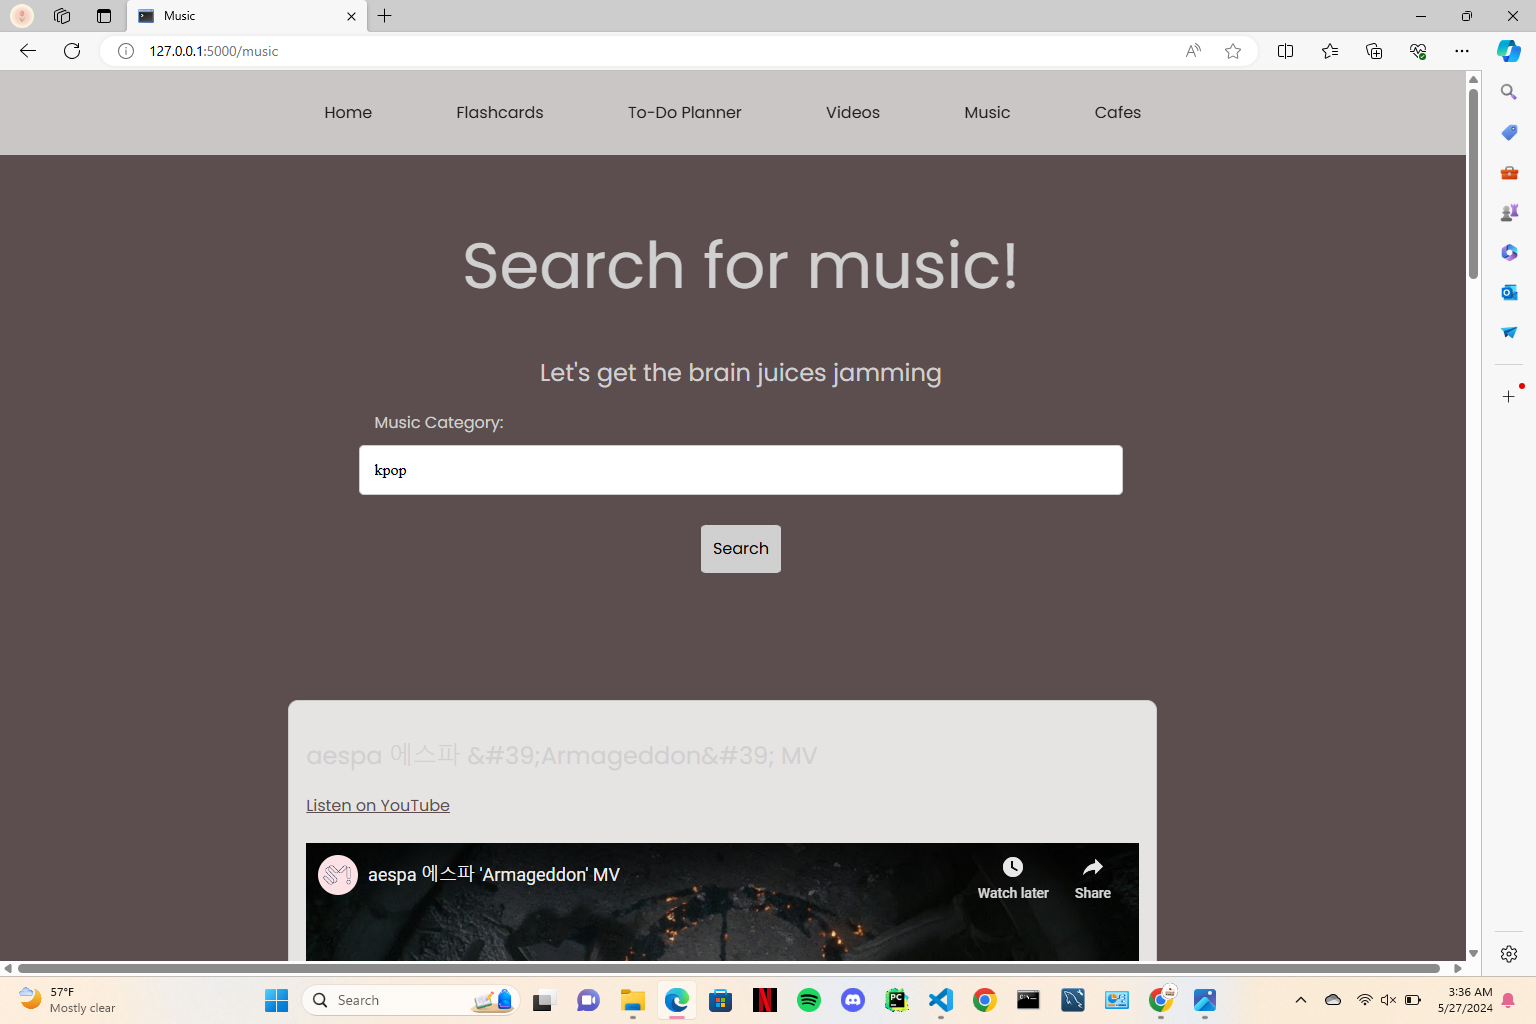Open Flashcards page from navbar
Image resolution: width=1536 pixels, height=1024 pixels.
(500, 113)
